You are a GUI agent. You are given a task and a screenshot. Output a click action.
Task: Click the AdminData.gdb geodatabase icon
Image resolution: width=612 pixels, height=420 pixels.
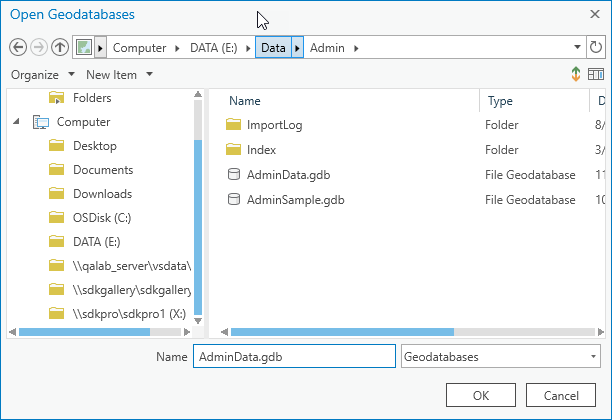(234, 174)
